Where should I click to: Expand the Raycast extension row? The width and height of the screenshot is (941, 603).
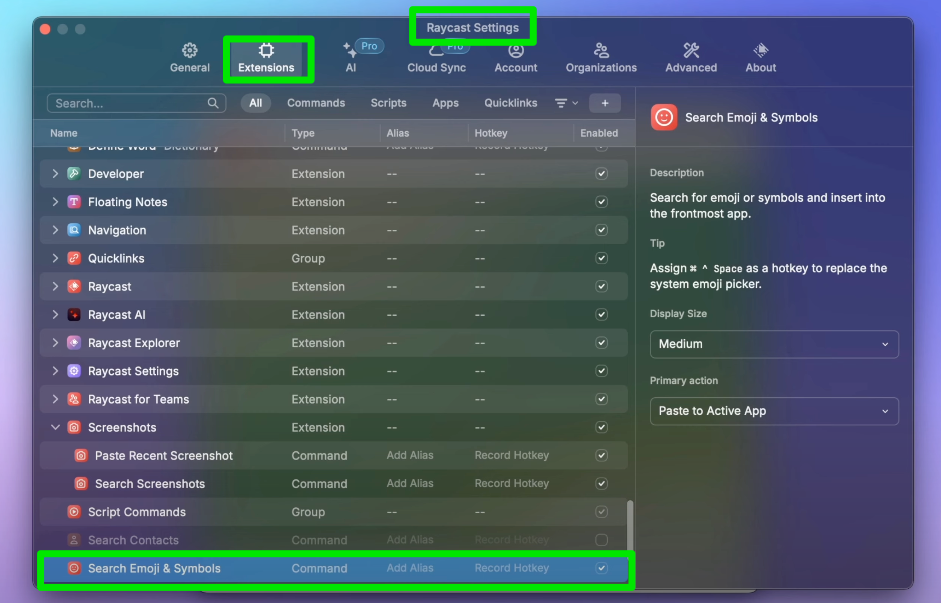click(x=55, y=286)
